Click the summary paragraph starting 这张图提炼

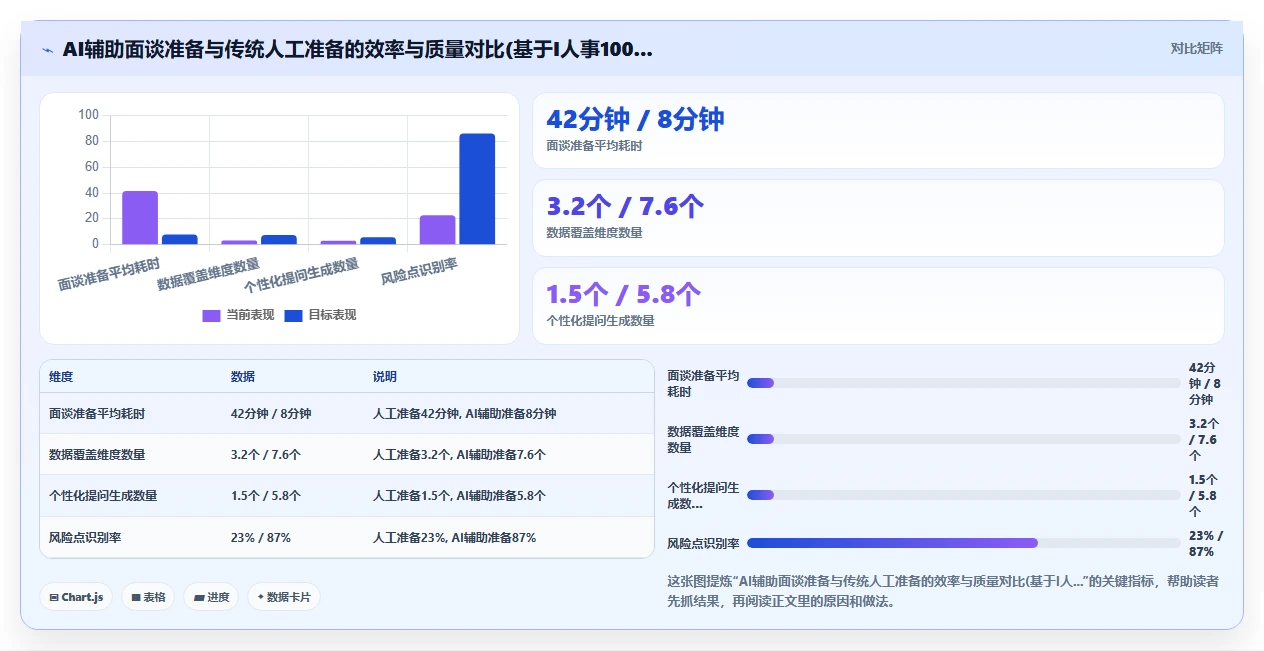(942, 591)
